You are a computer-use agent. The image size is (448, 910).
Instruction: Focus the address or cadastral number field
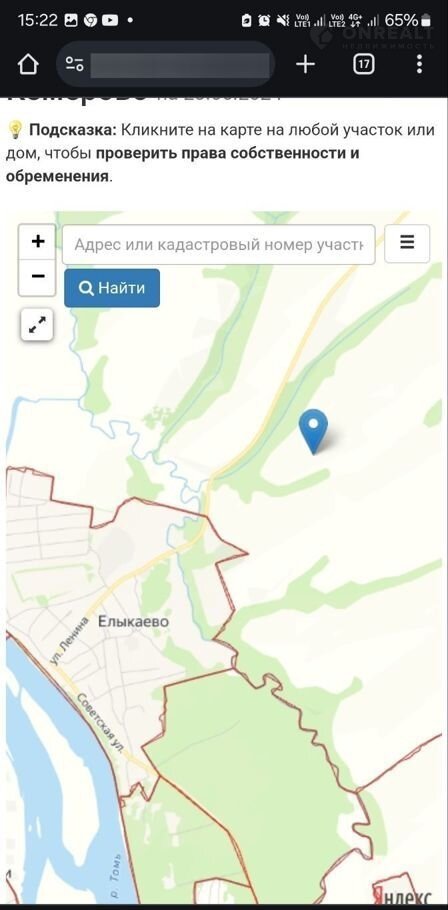[x=218, y=244]
